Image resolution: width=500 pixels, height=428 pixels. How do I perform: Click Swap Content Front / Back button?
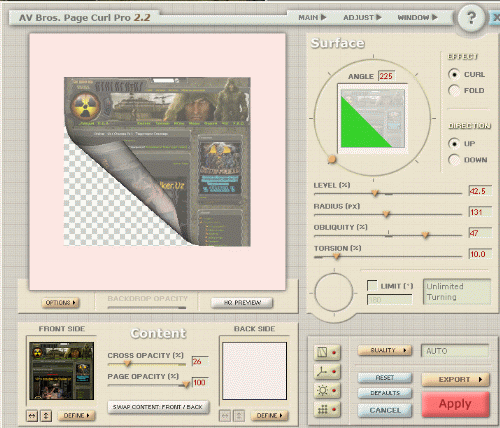[x=158, y=407]
